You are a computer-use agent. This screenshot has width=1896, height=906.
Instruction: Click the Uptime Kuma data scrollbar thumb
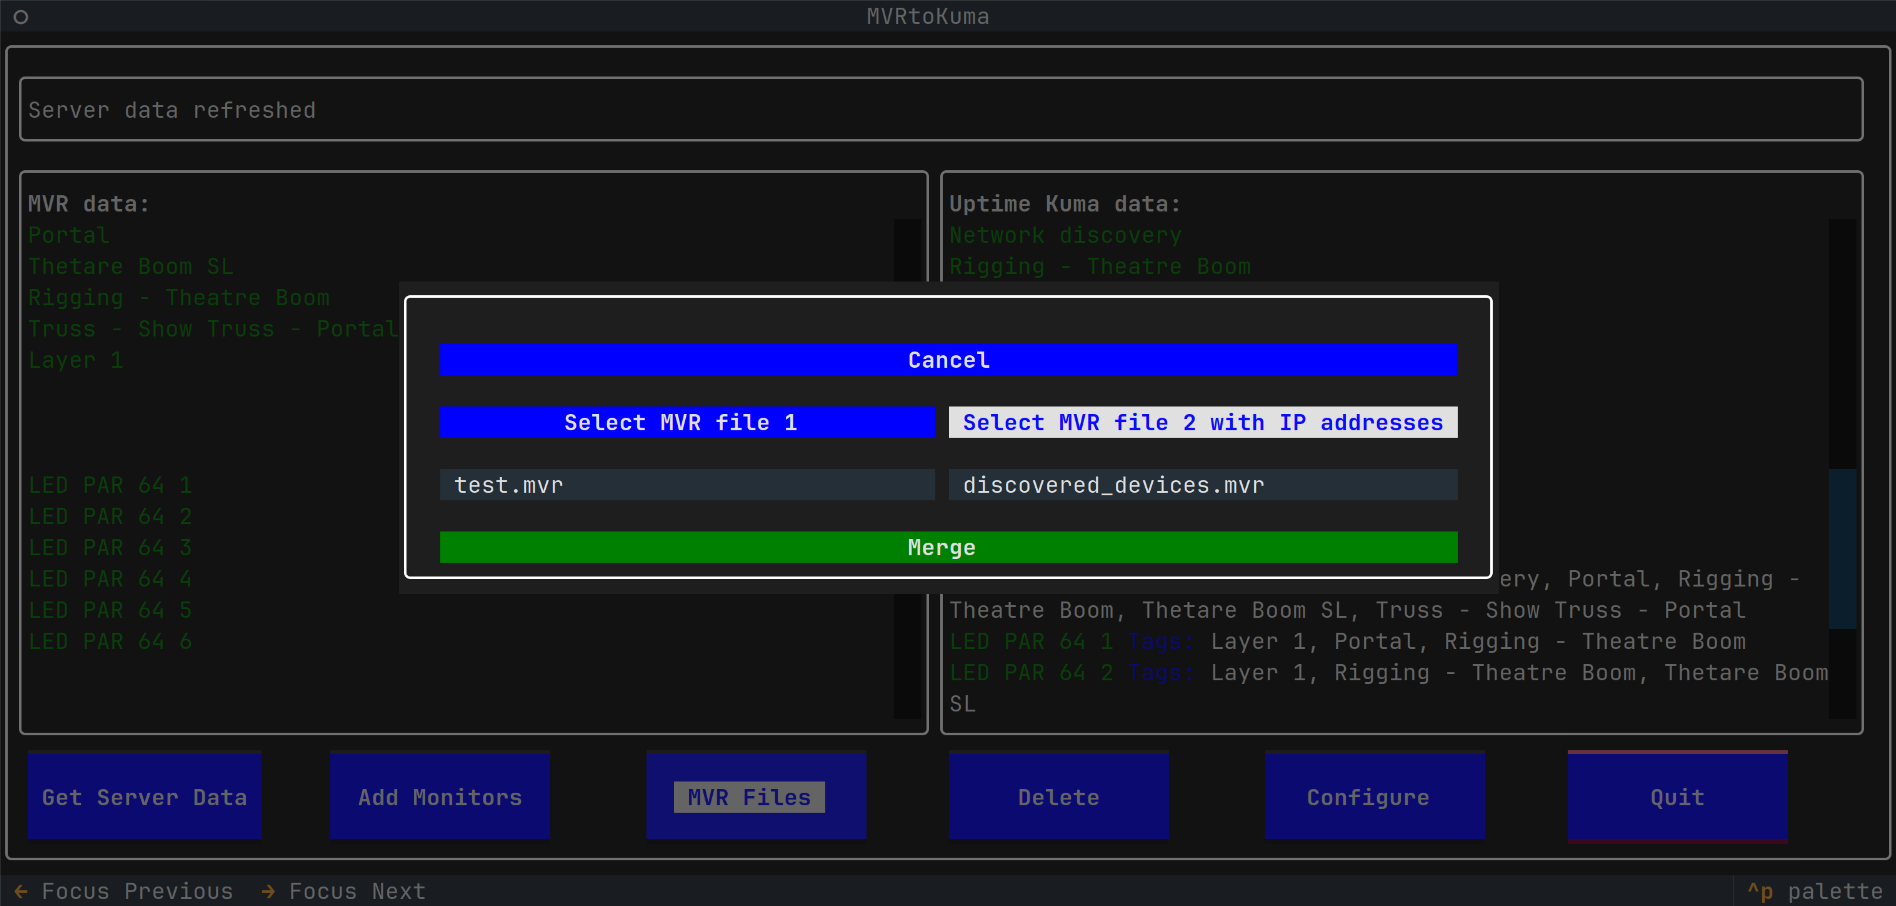(1842, 548)
